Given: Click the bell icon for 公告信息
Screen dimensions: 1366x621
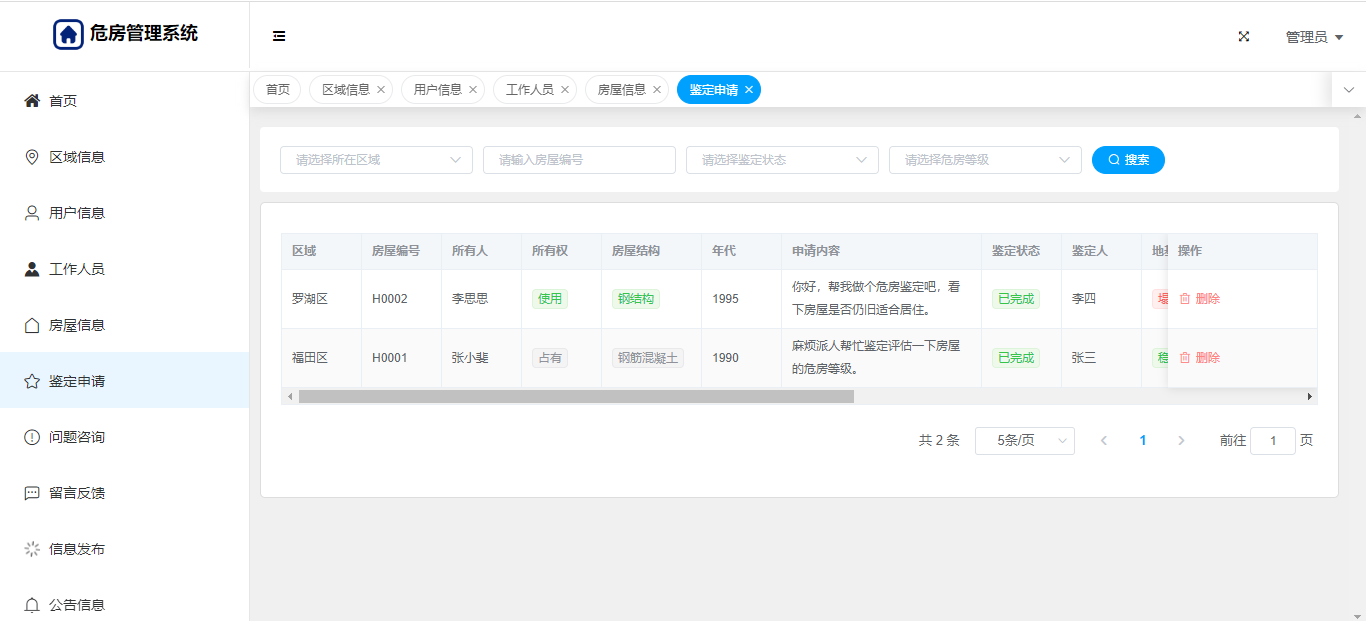Looking at the screenshot, I should coord(32,605).
